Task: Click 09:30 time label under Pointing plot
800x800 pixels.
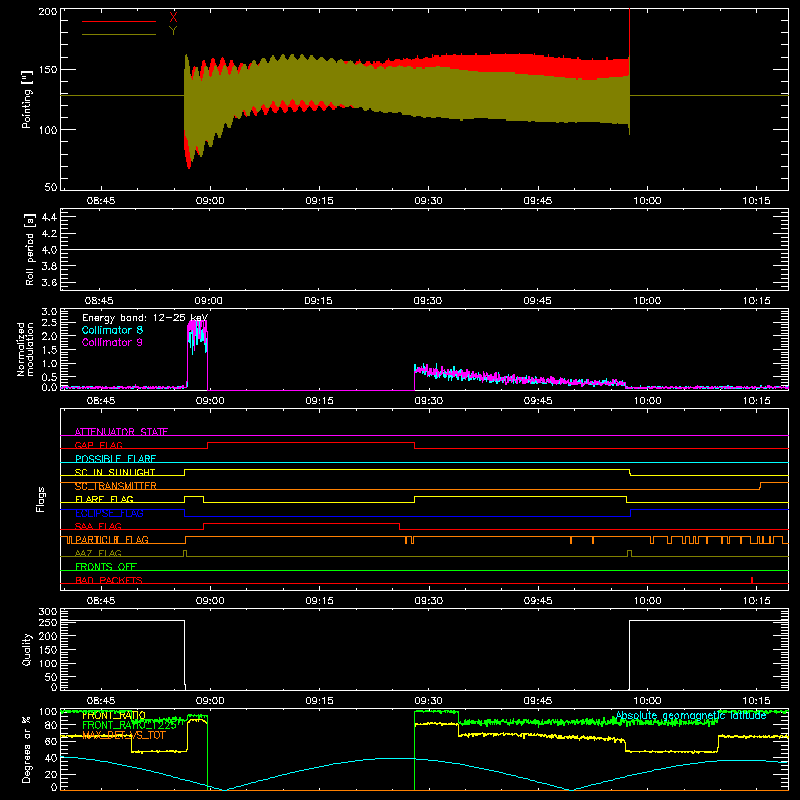Action: [x=429, y=201]
